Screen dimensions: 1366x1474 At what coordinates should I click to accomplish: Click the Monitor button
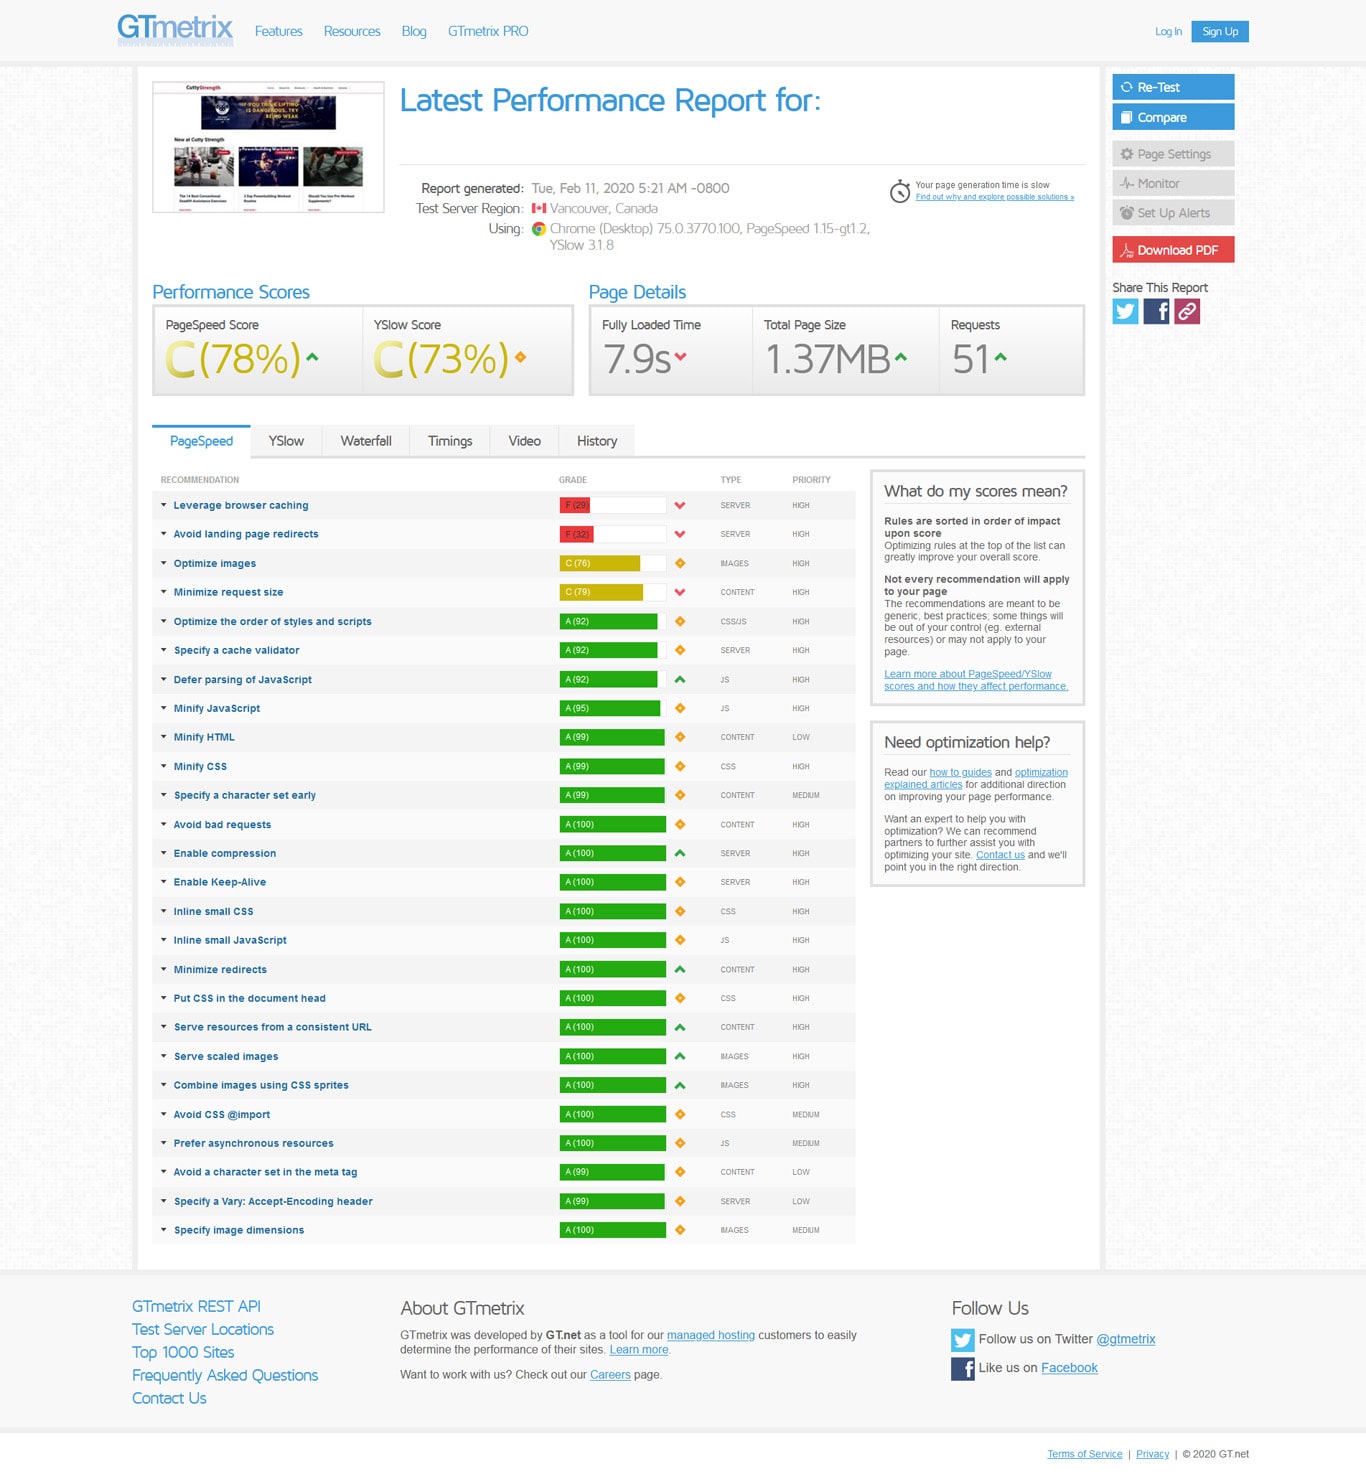coord(1173,183)
